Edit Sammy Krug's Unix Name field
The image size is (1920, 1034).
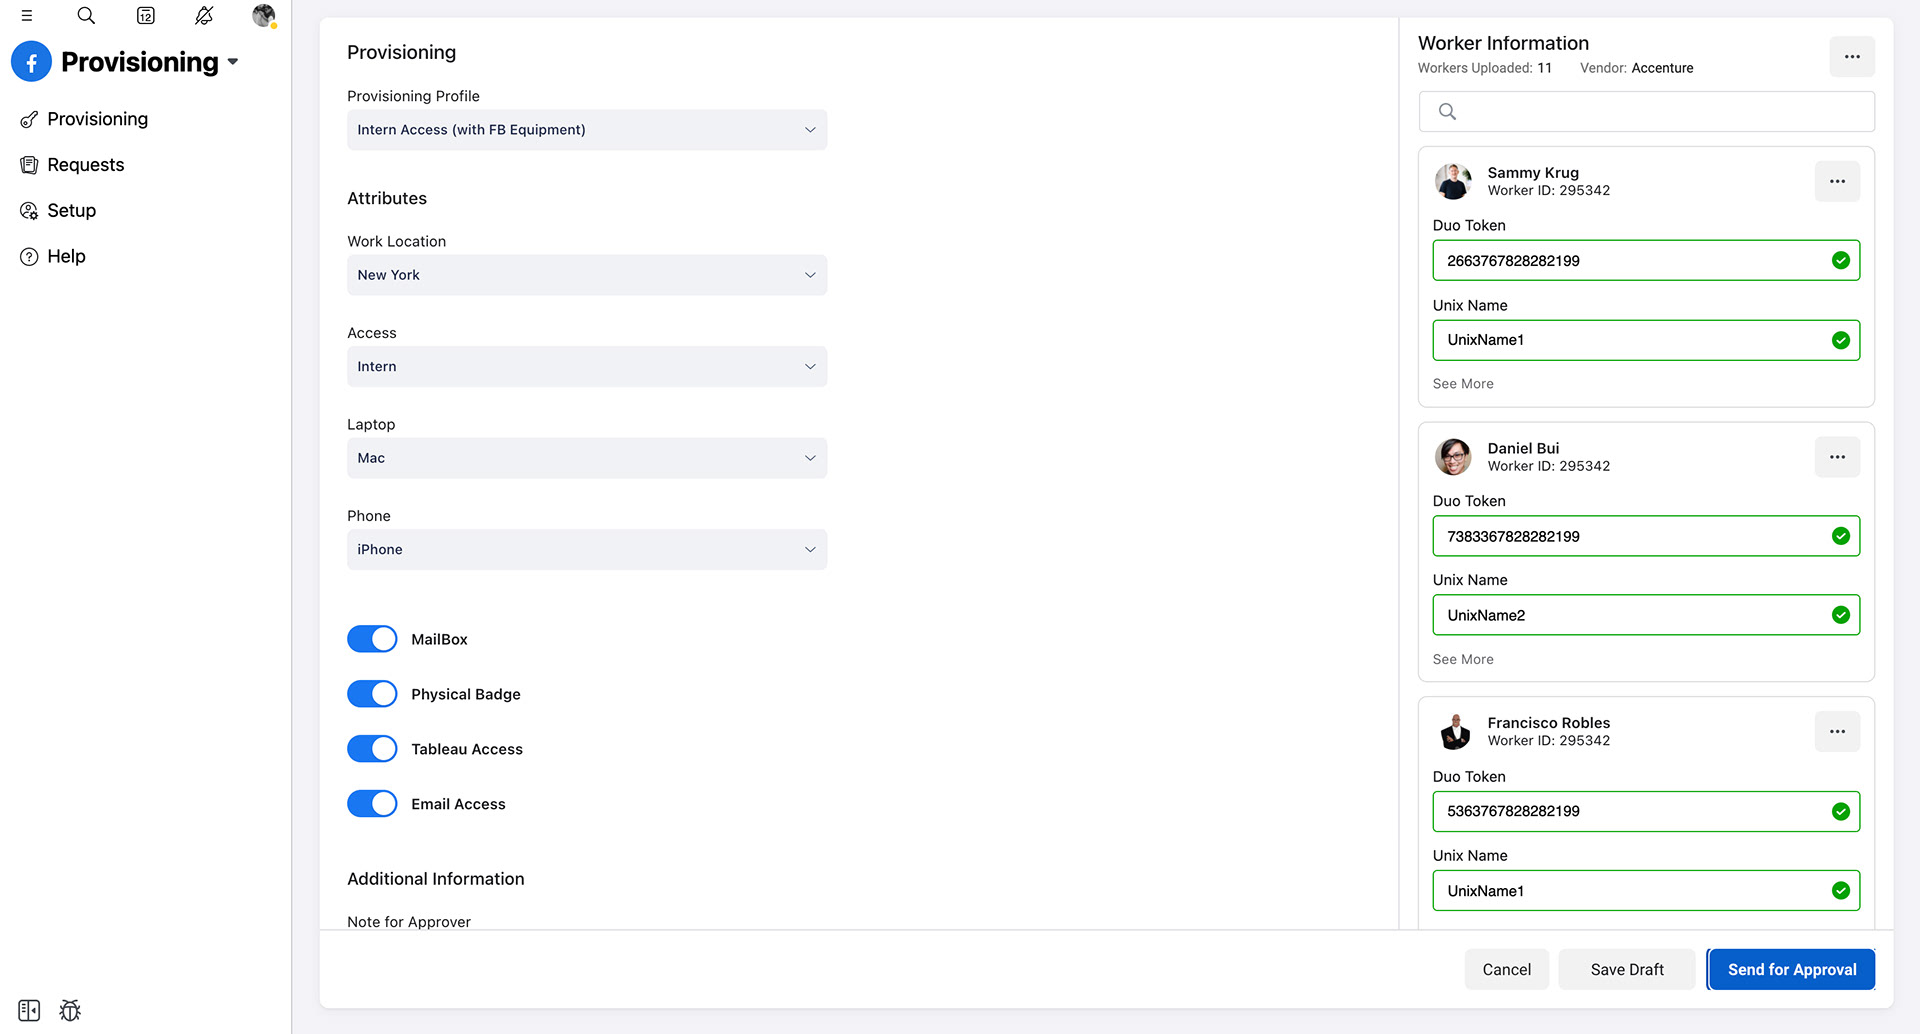tap(1646, 340)
